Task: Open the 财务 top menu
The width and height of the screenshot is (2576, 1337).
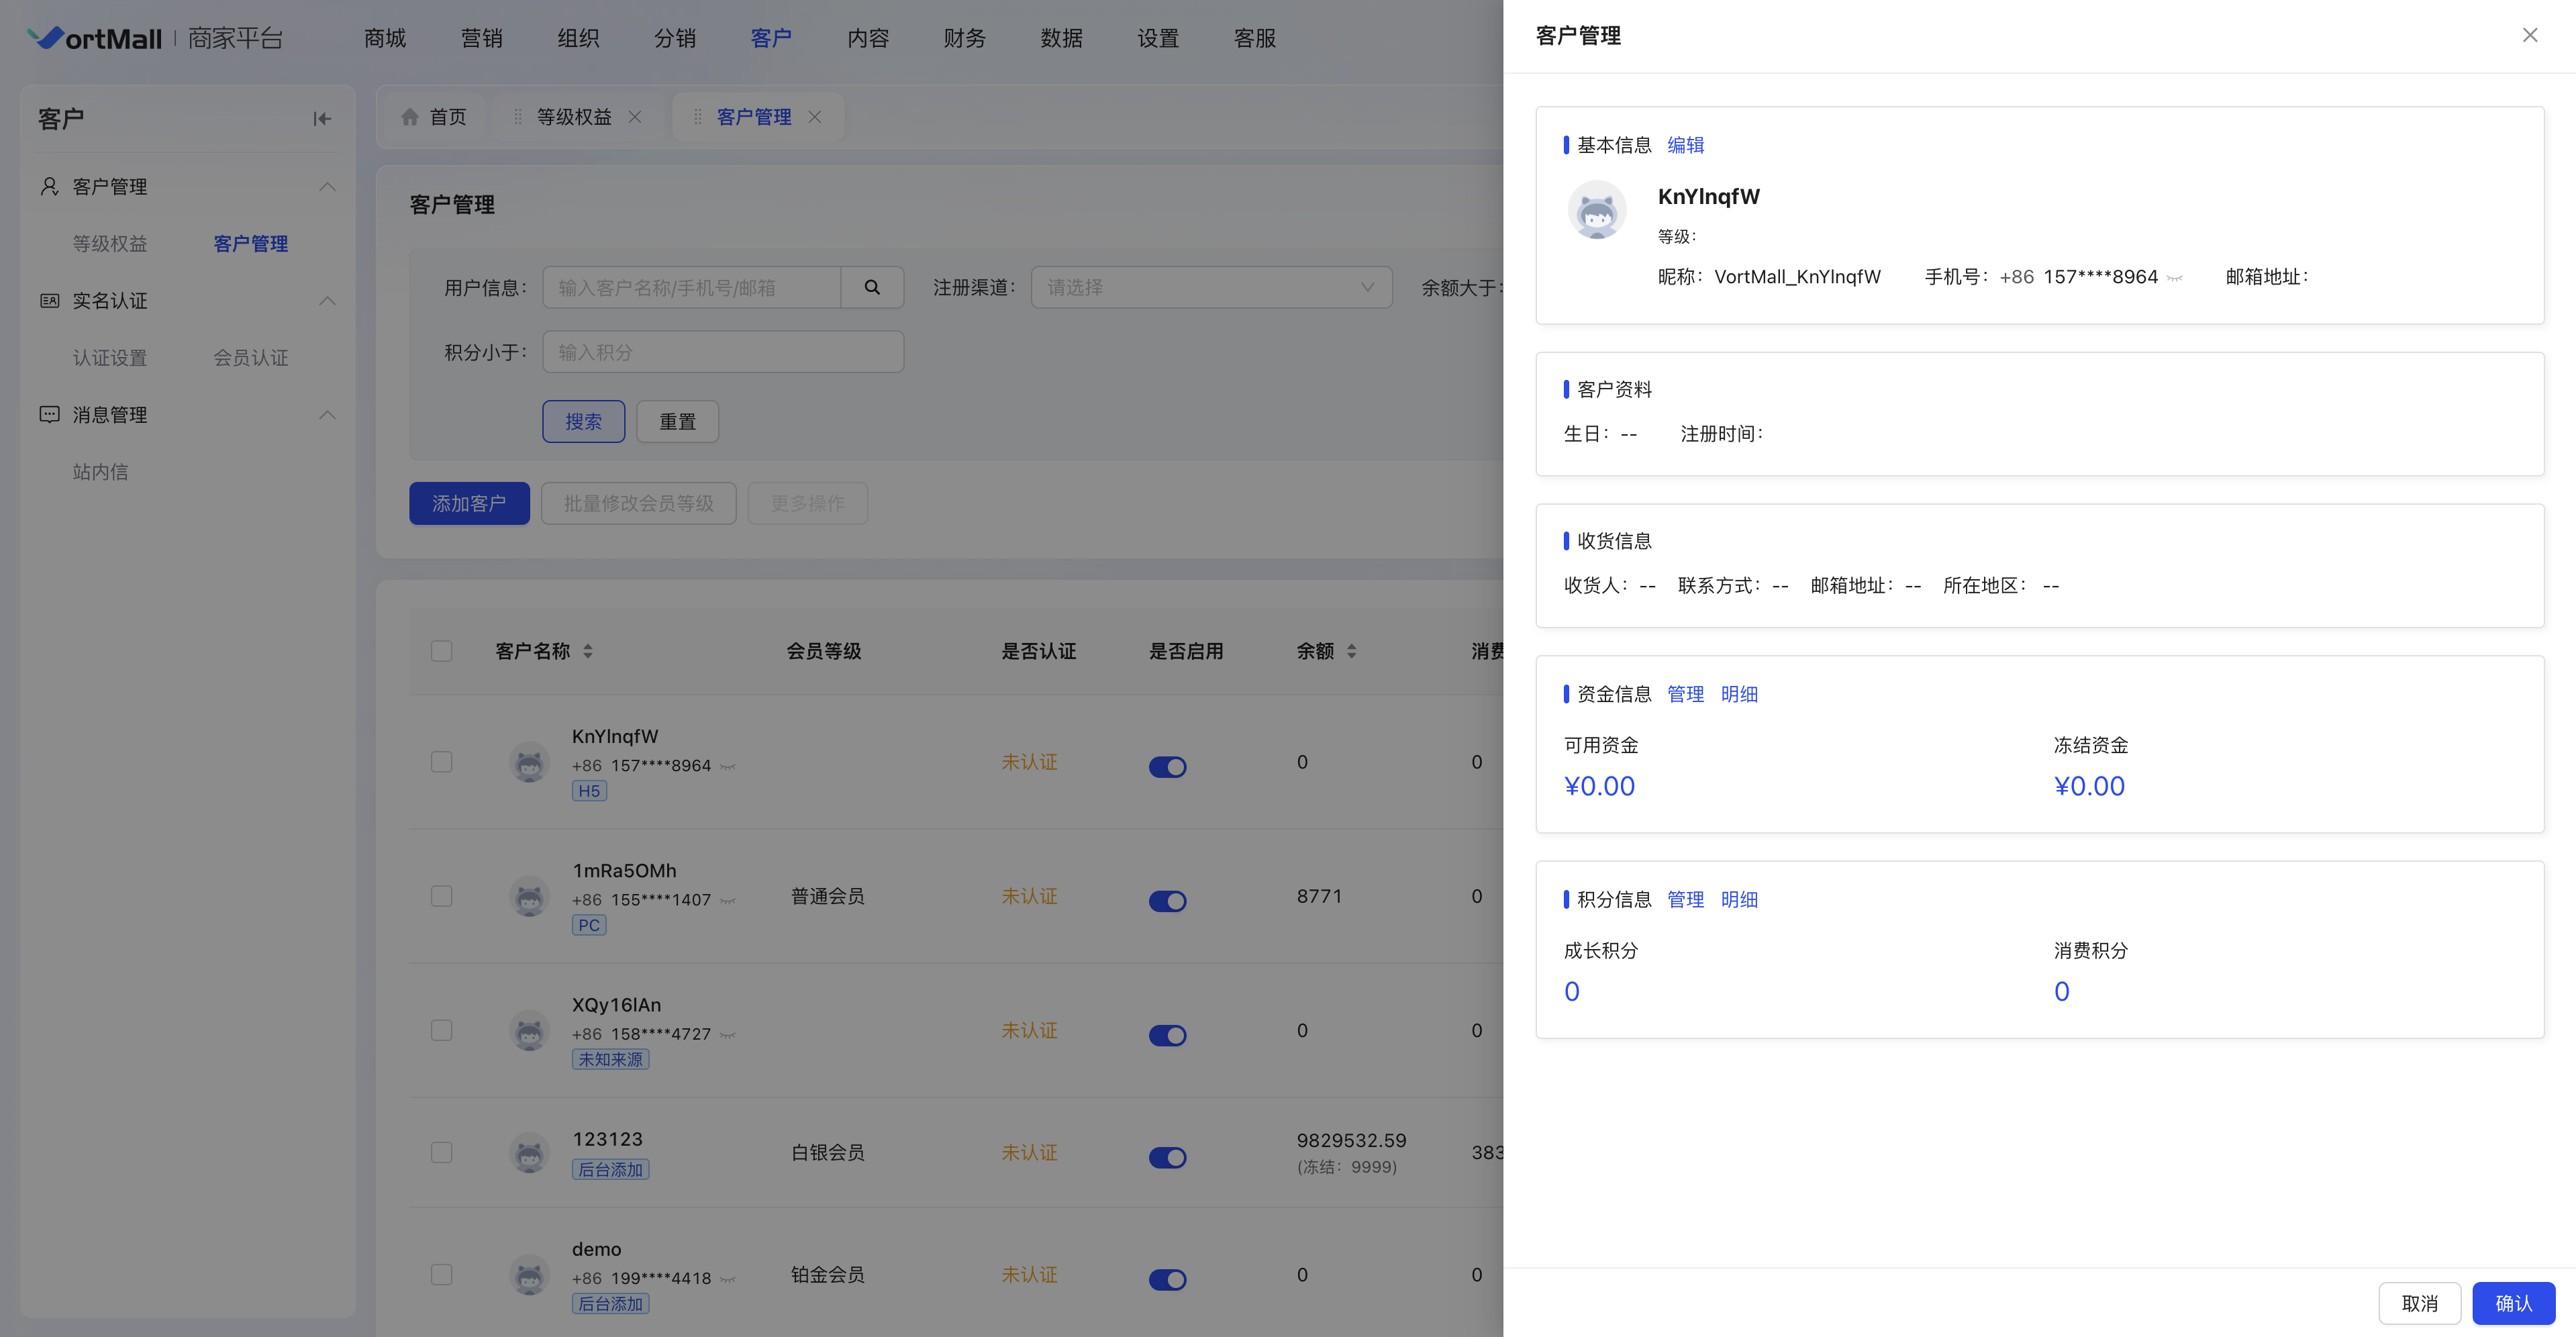Action: click(x=964, y=38)
